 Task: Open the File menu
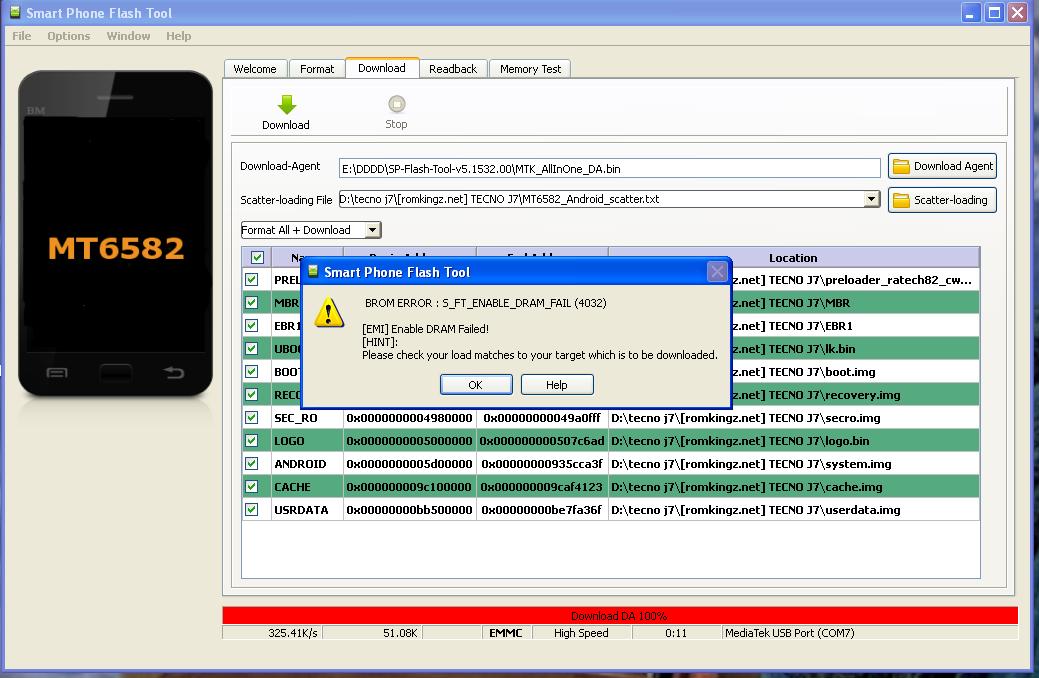pyautogui.click(x=21, y=36)
